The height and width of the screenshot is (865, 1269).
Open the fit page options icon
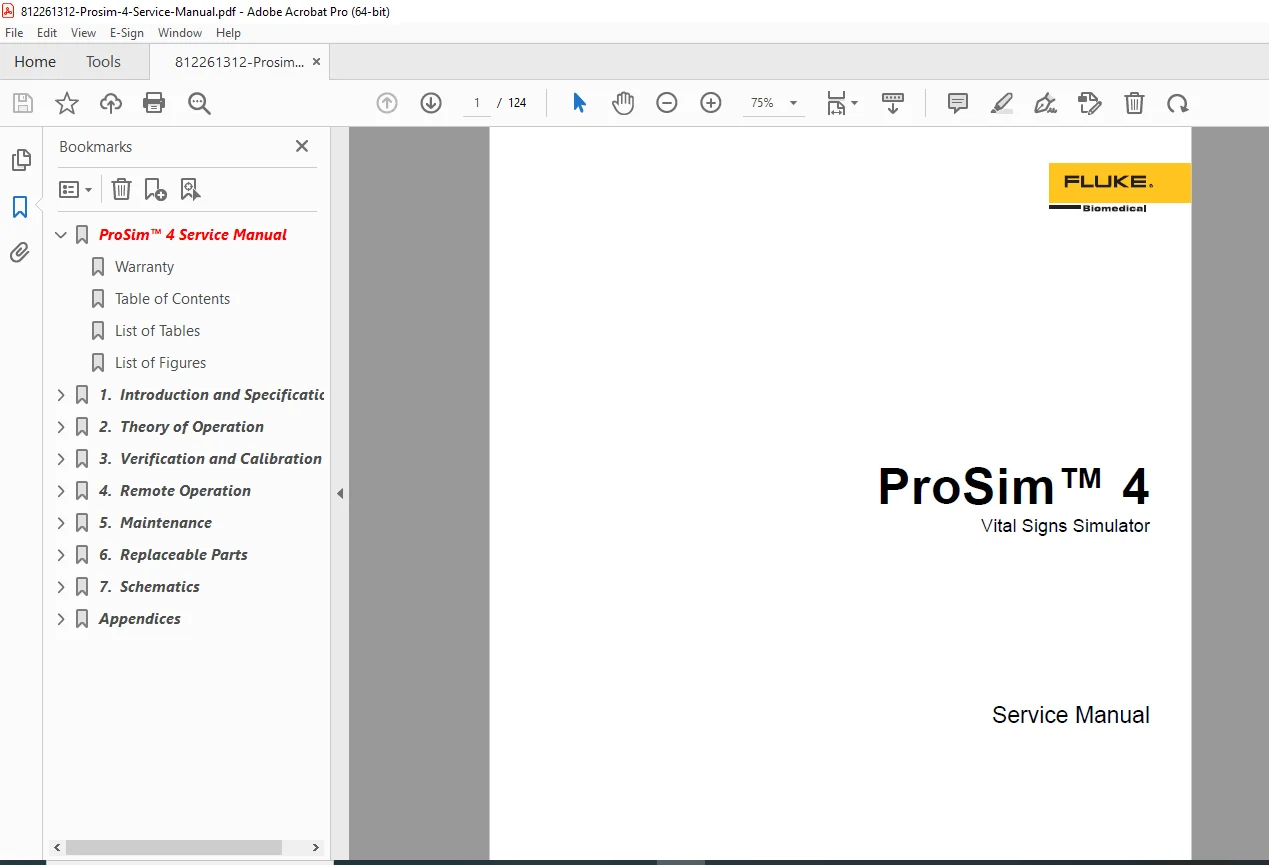[842, 103]
